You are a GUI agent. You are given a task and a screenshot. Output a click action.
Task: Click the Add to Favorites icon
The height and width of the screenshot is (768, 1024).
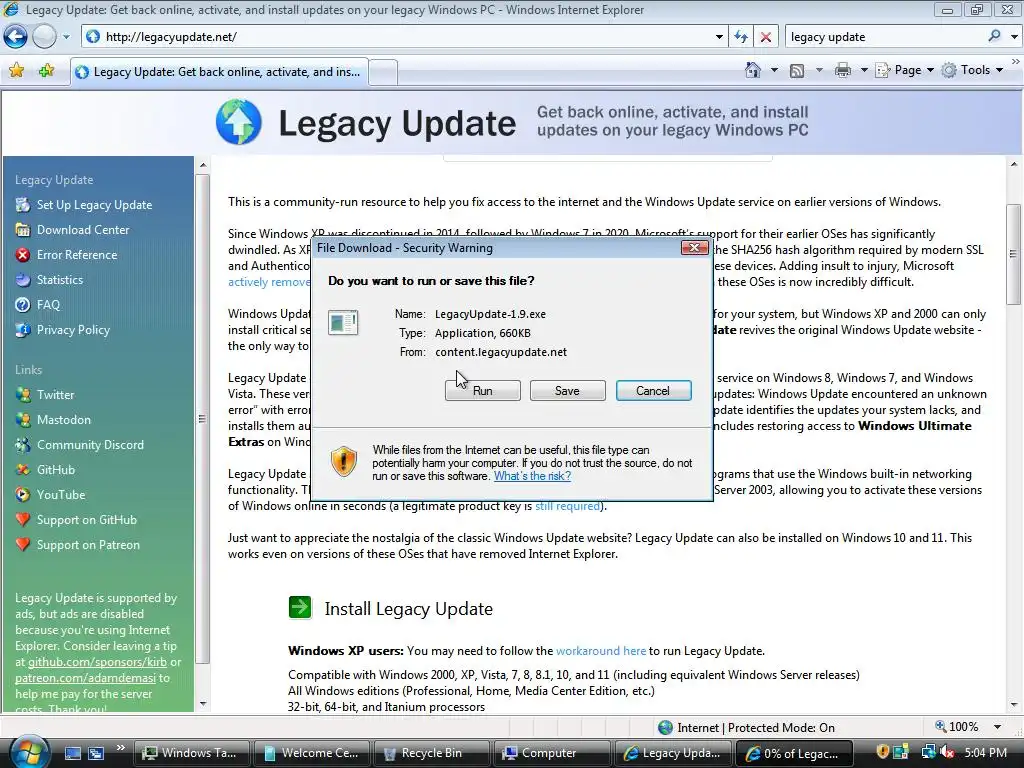[46, 71]
